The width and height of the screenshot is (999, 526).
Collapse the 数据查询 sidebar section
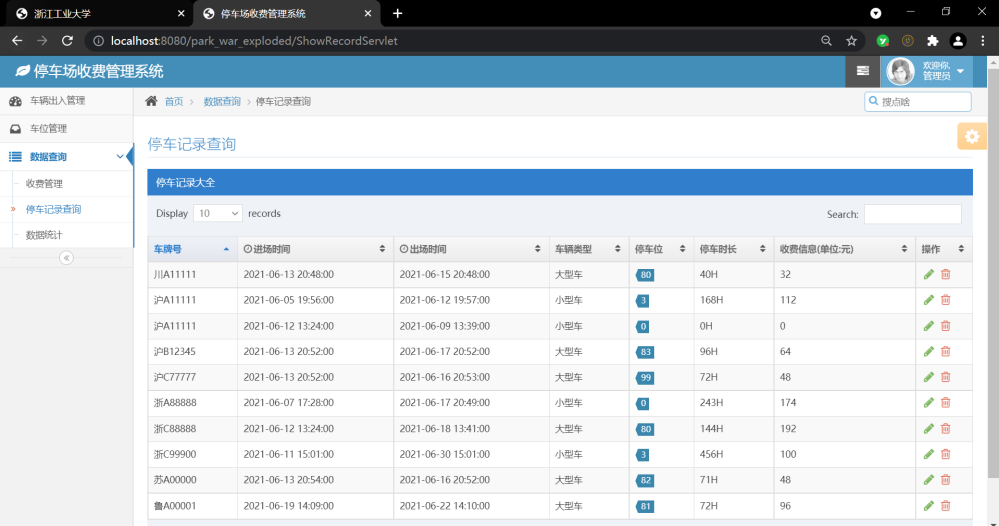[66, 157]
